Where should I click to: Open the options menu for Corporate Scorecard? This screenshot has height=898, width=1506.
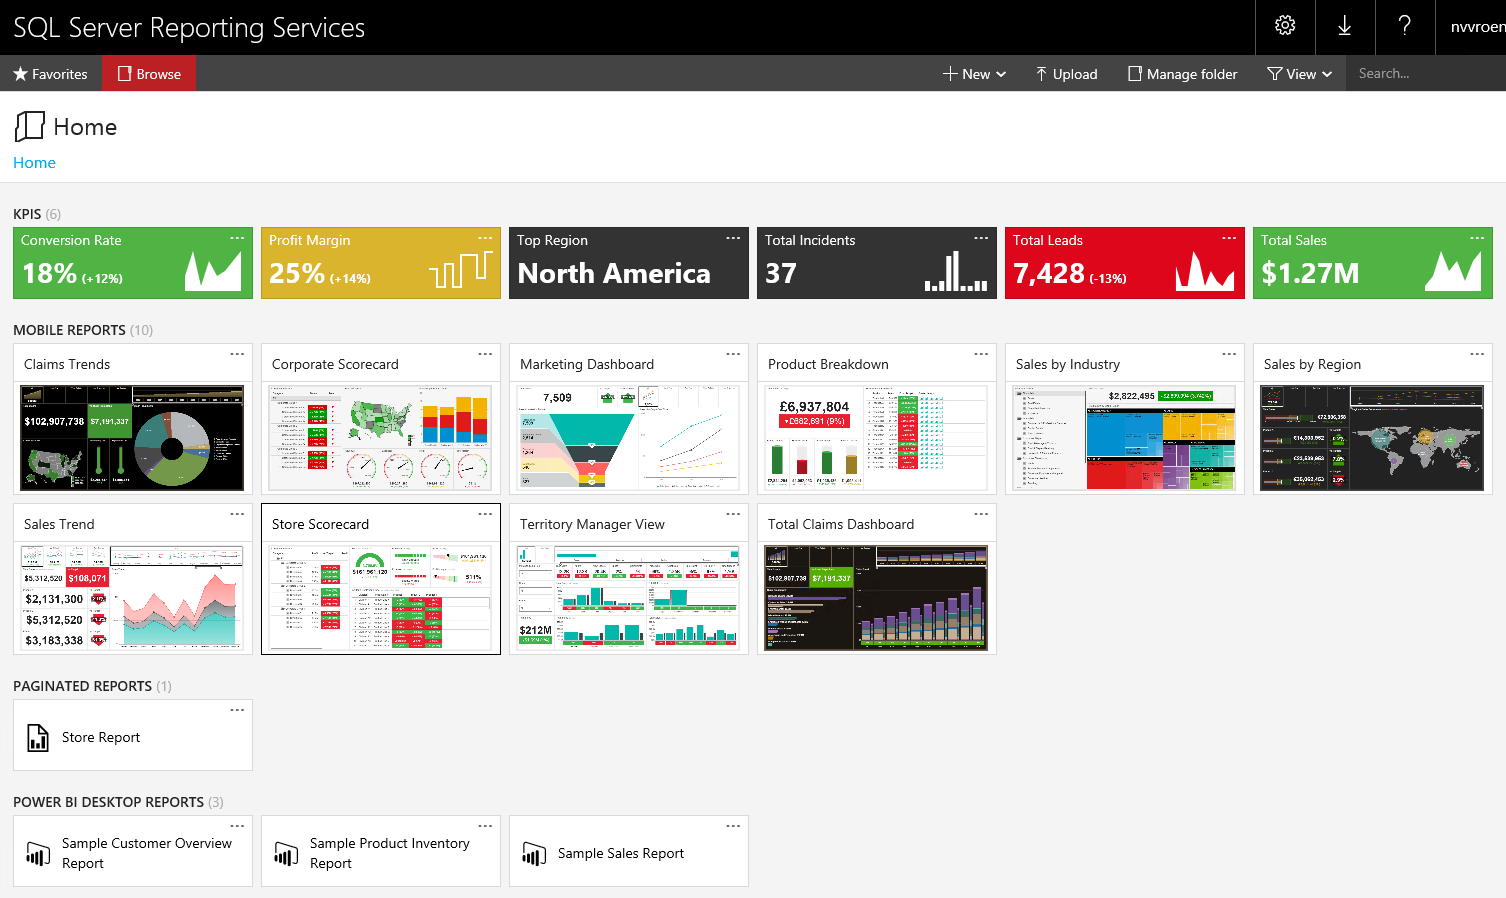point(485,353)
